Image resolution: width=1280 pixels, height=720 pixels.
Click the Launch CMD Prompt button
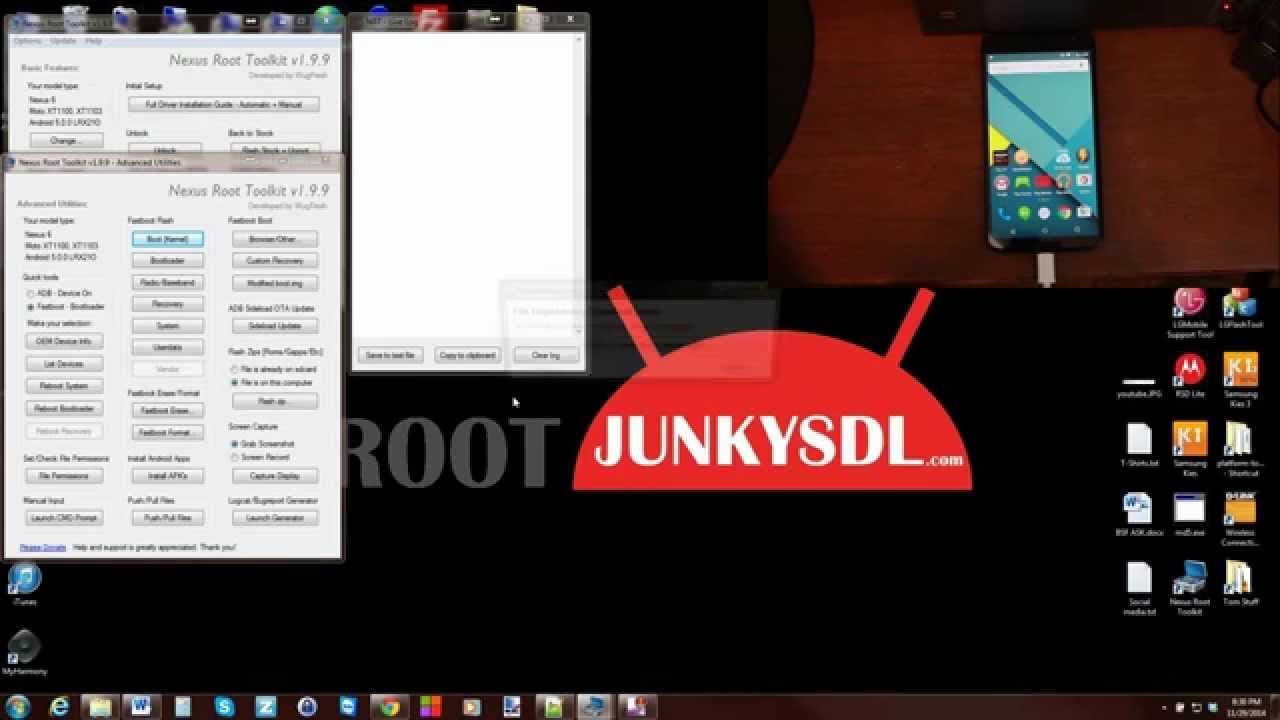(x=64, y=518)
